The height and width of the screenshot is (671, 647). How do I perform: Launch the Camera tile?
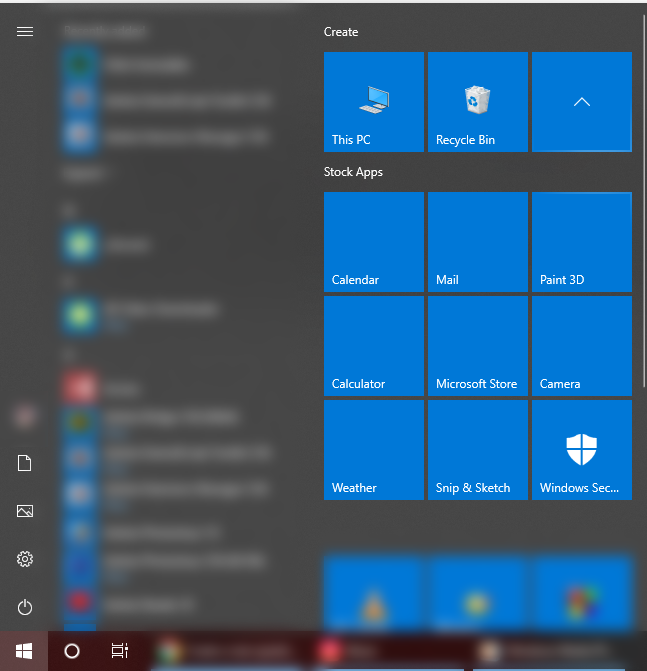(582, 346)
